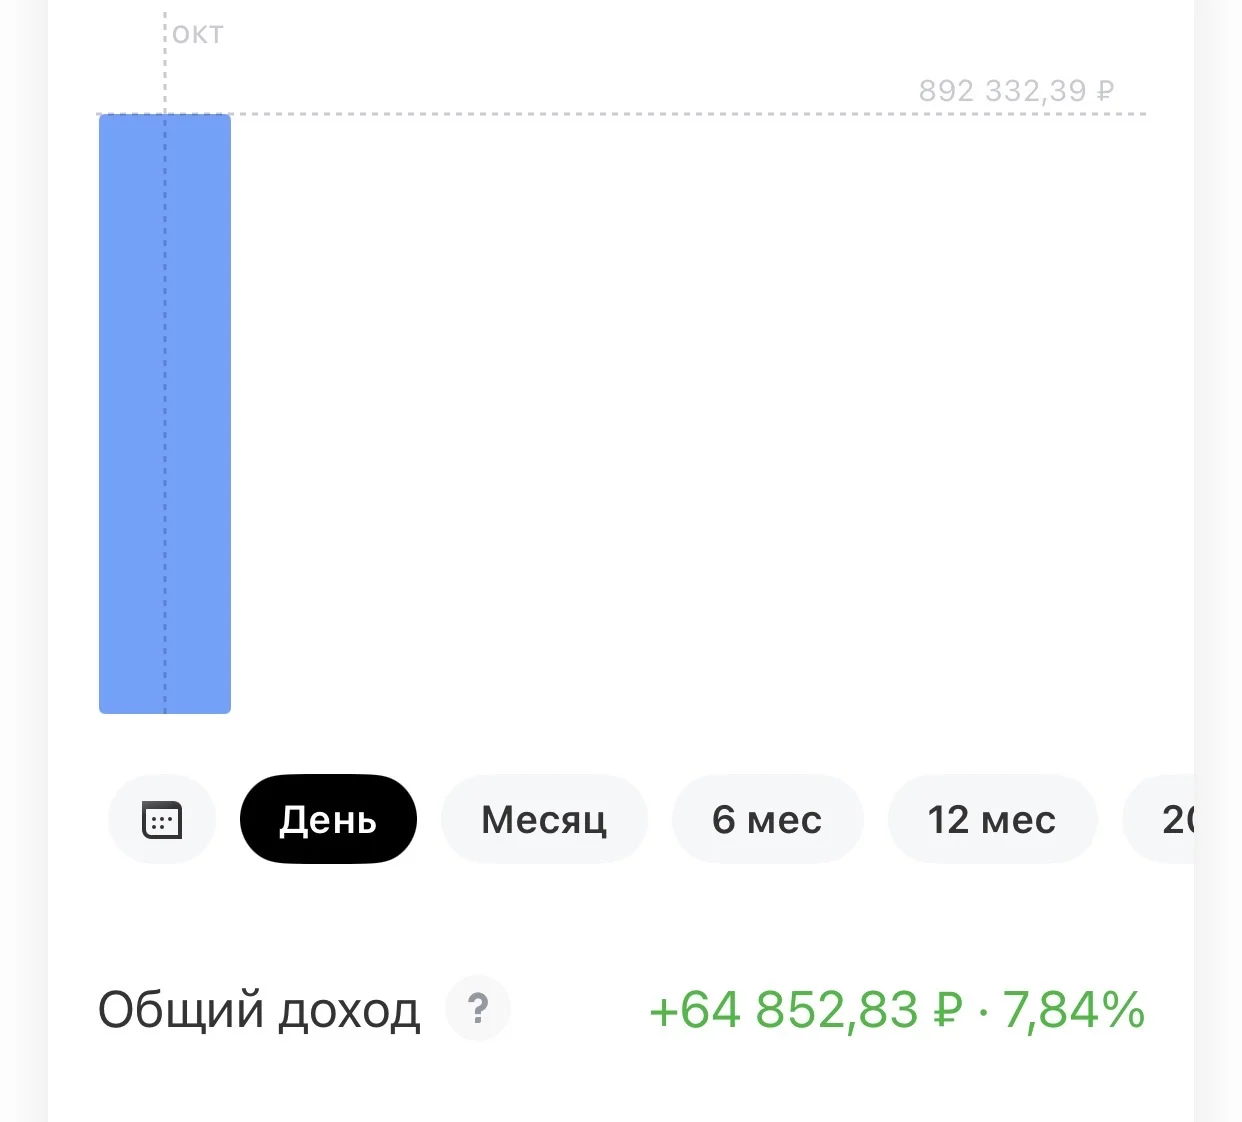Tap the dot separator before 7,84%
This screenshot has height=1122, width=1242.
click(x=984, y=1013)
